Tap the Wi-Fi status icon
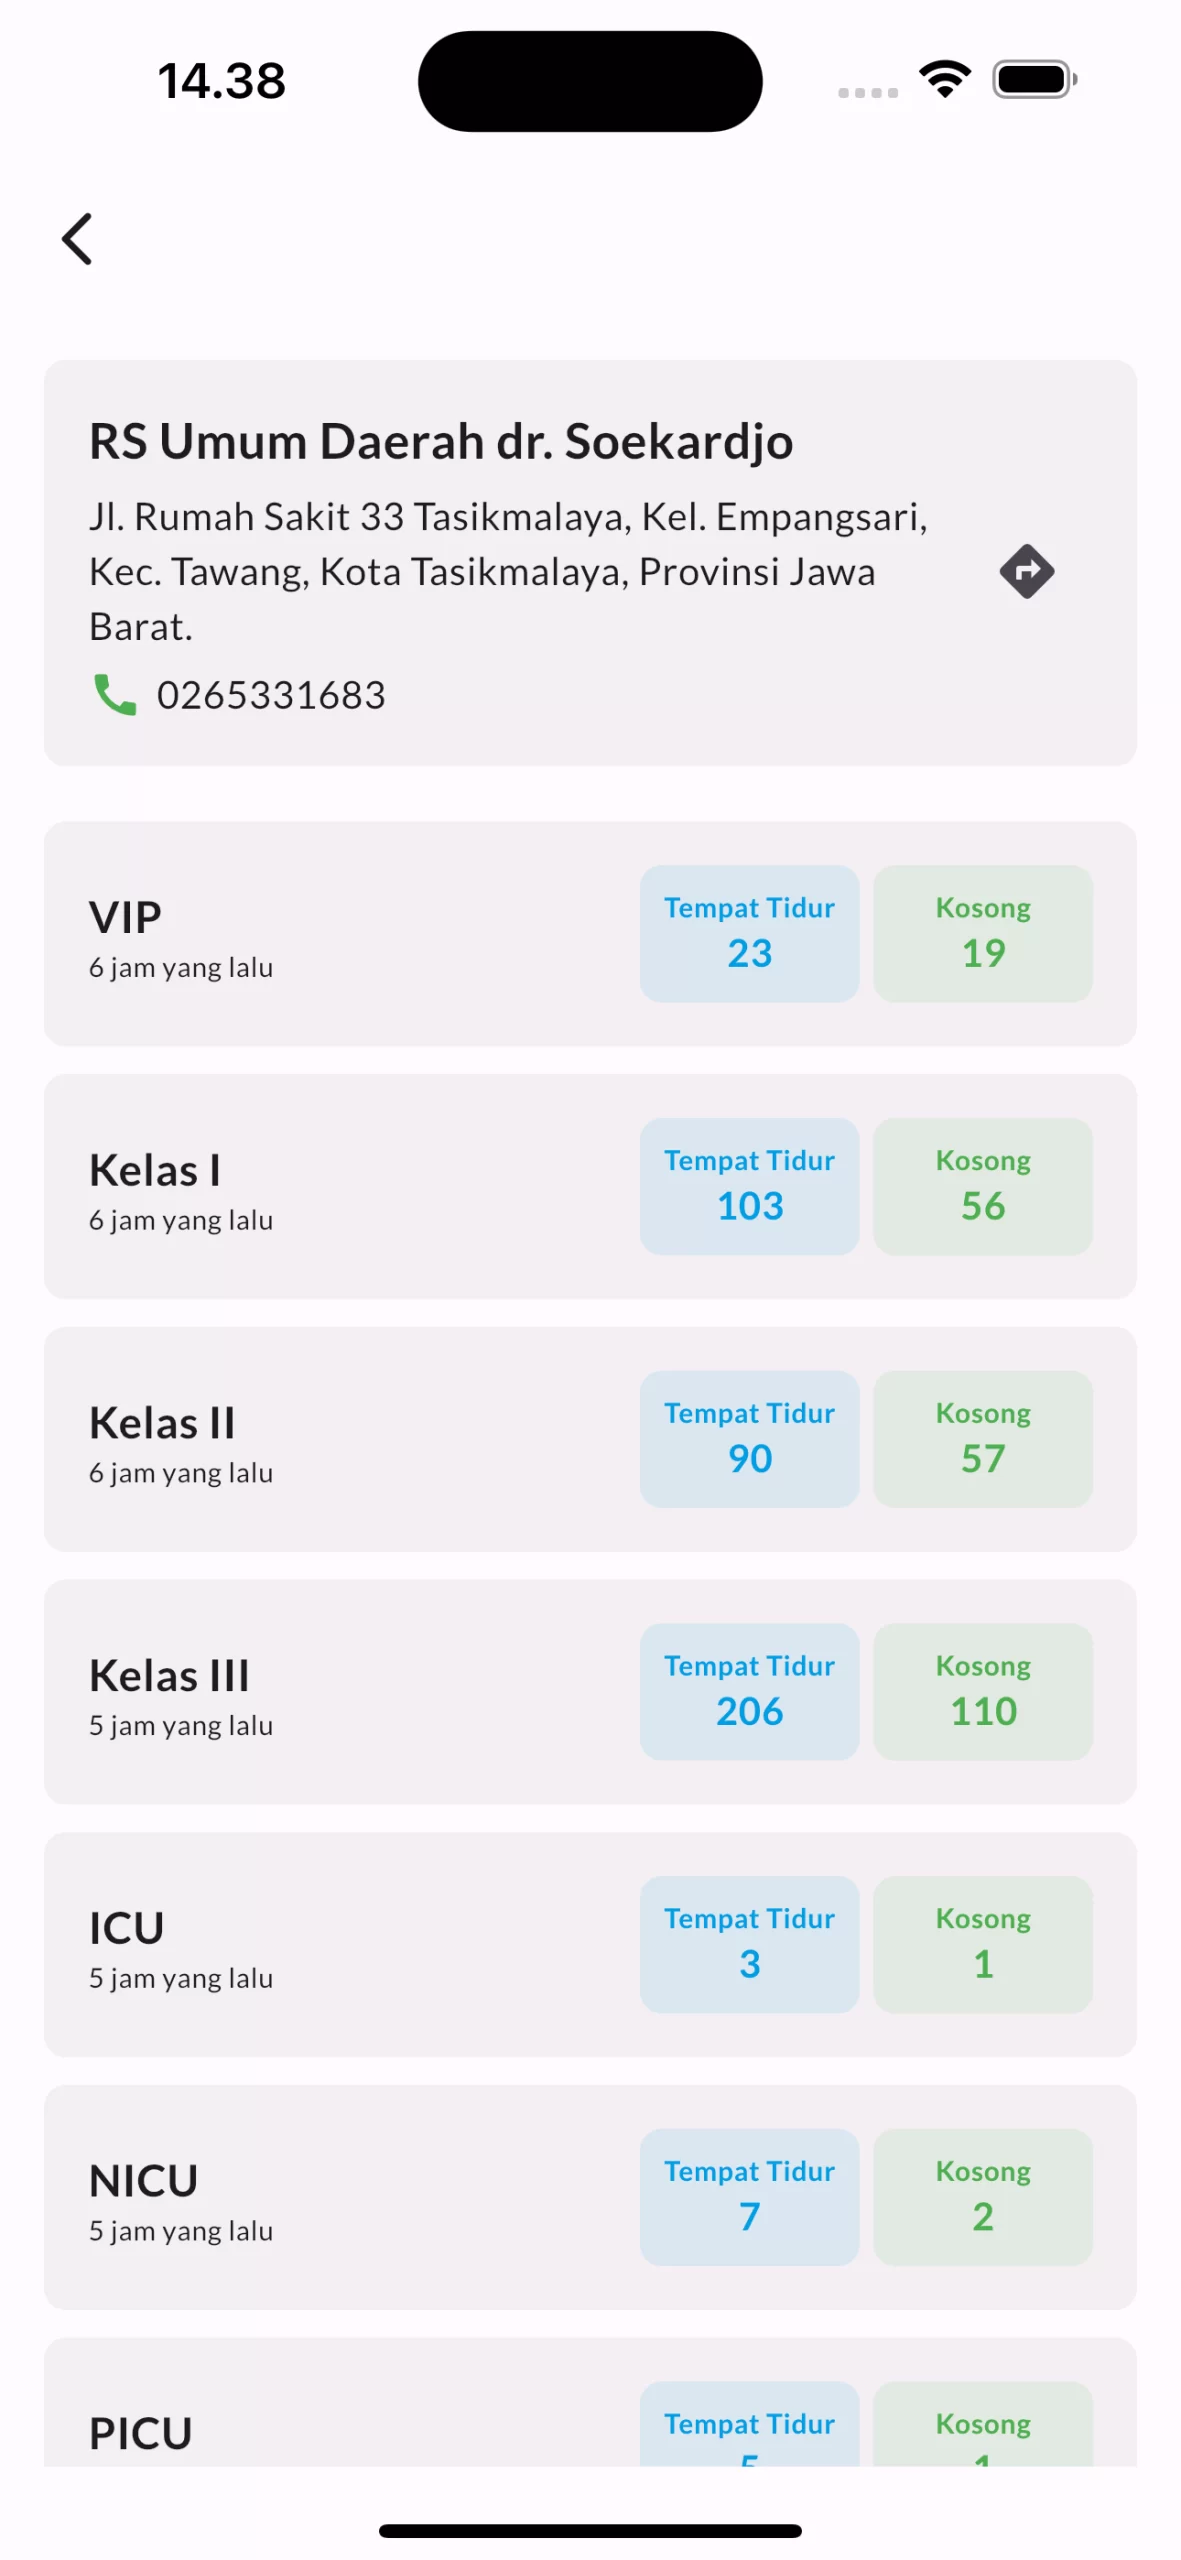 click(x=944, y=79)
